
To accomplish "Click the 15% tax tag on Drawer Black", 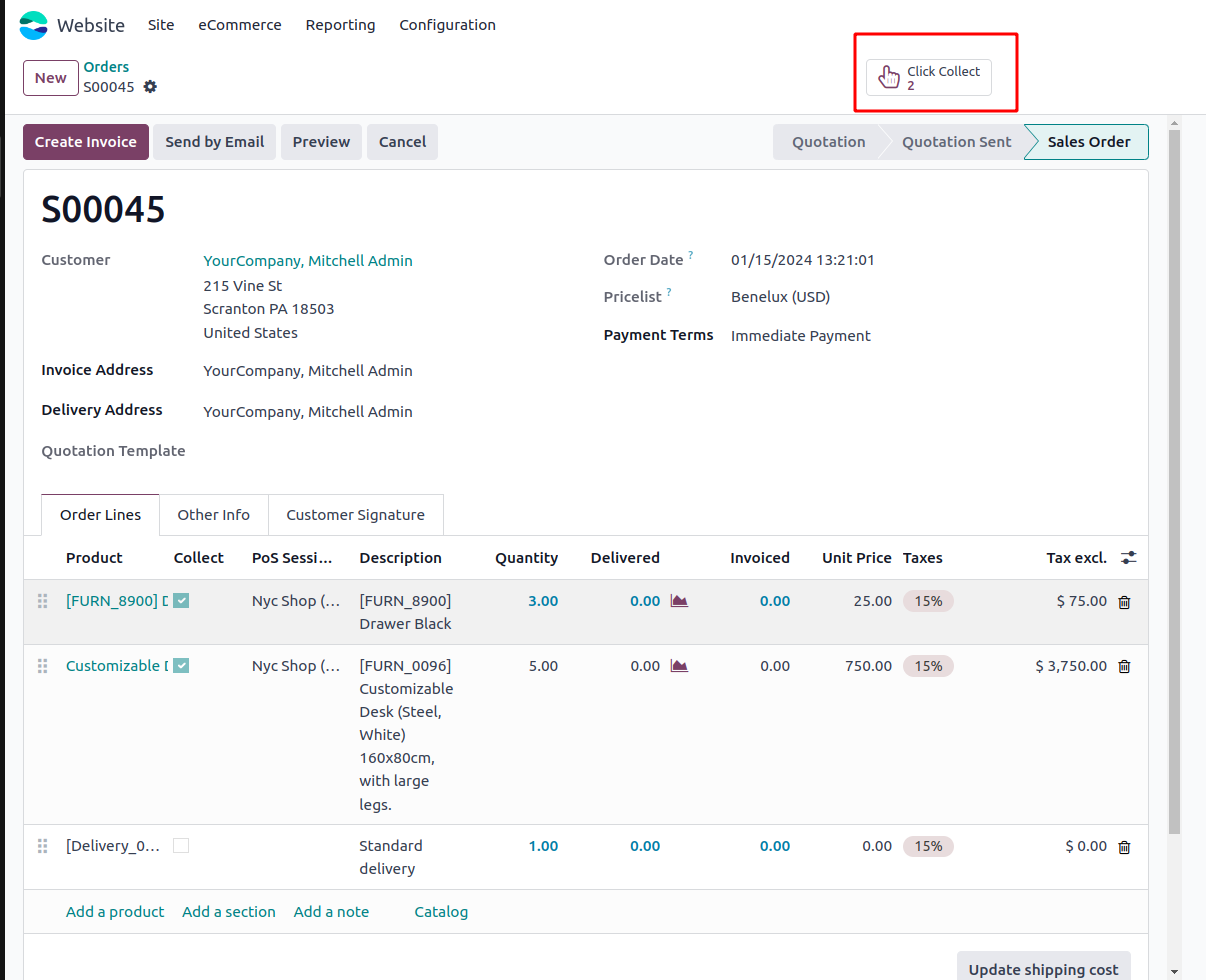I will tap(927, 601).
